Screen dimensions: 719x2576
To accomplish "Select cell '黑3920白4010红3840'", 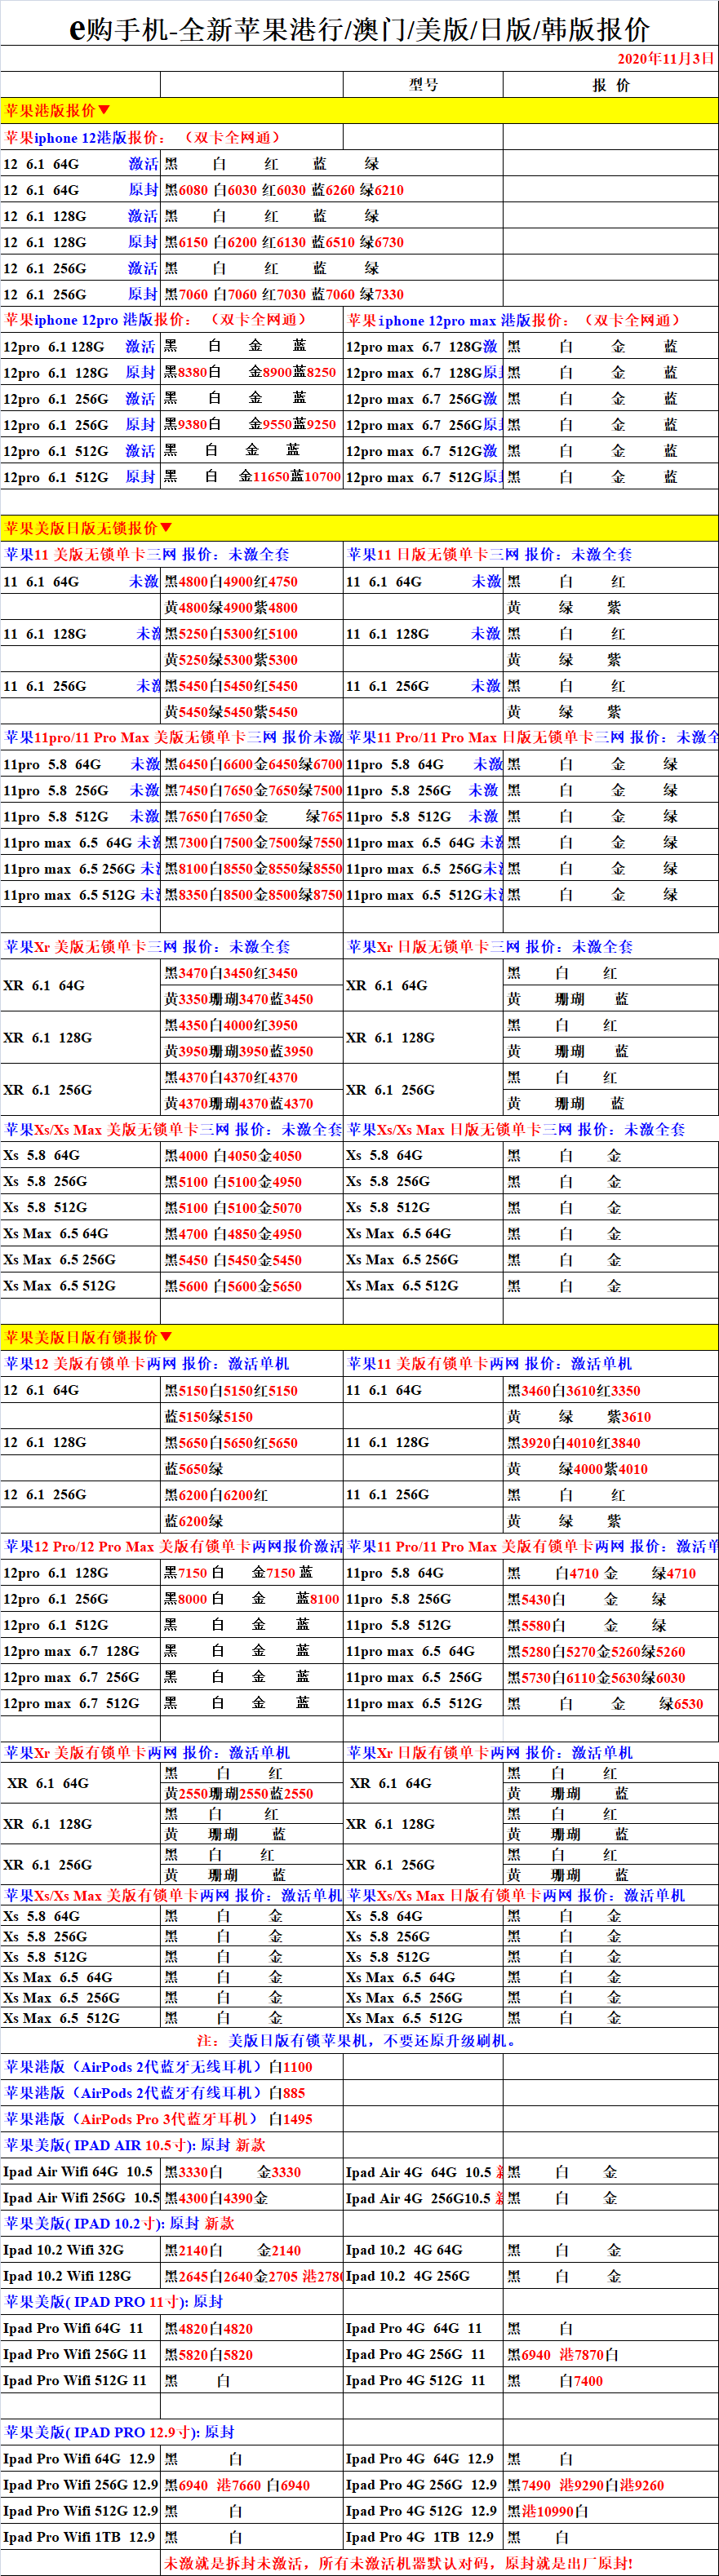I will point(610,1442).
